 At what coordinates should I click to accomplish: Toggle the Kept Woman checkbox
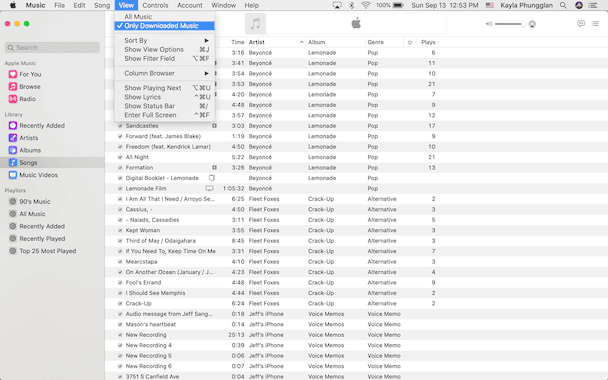[x=120, y=230]
